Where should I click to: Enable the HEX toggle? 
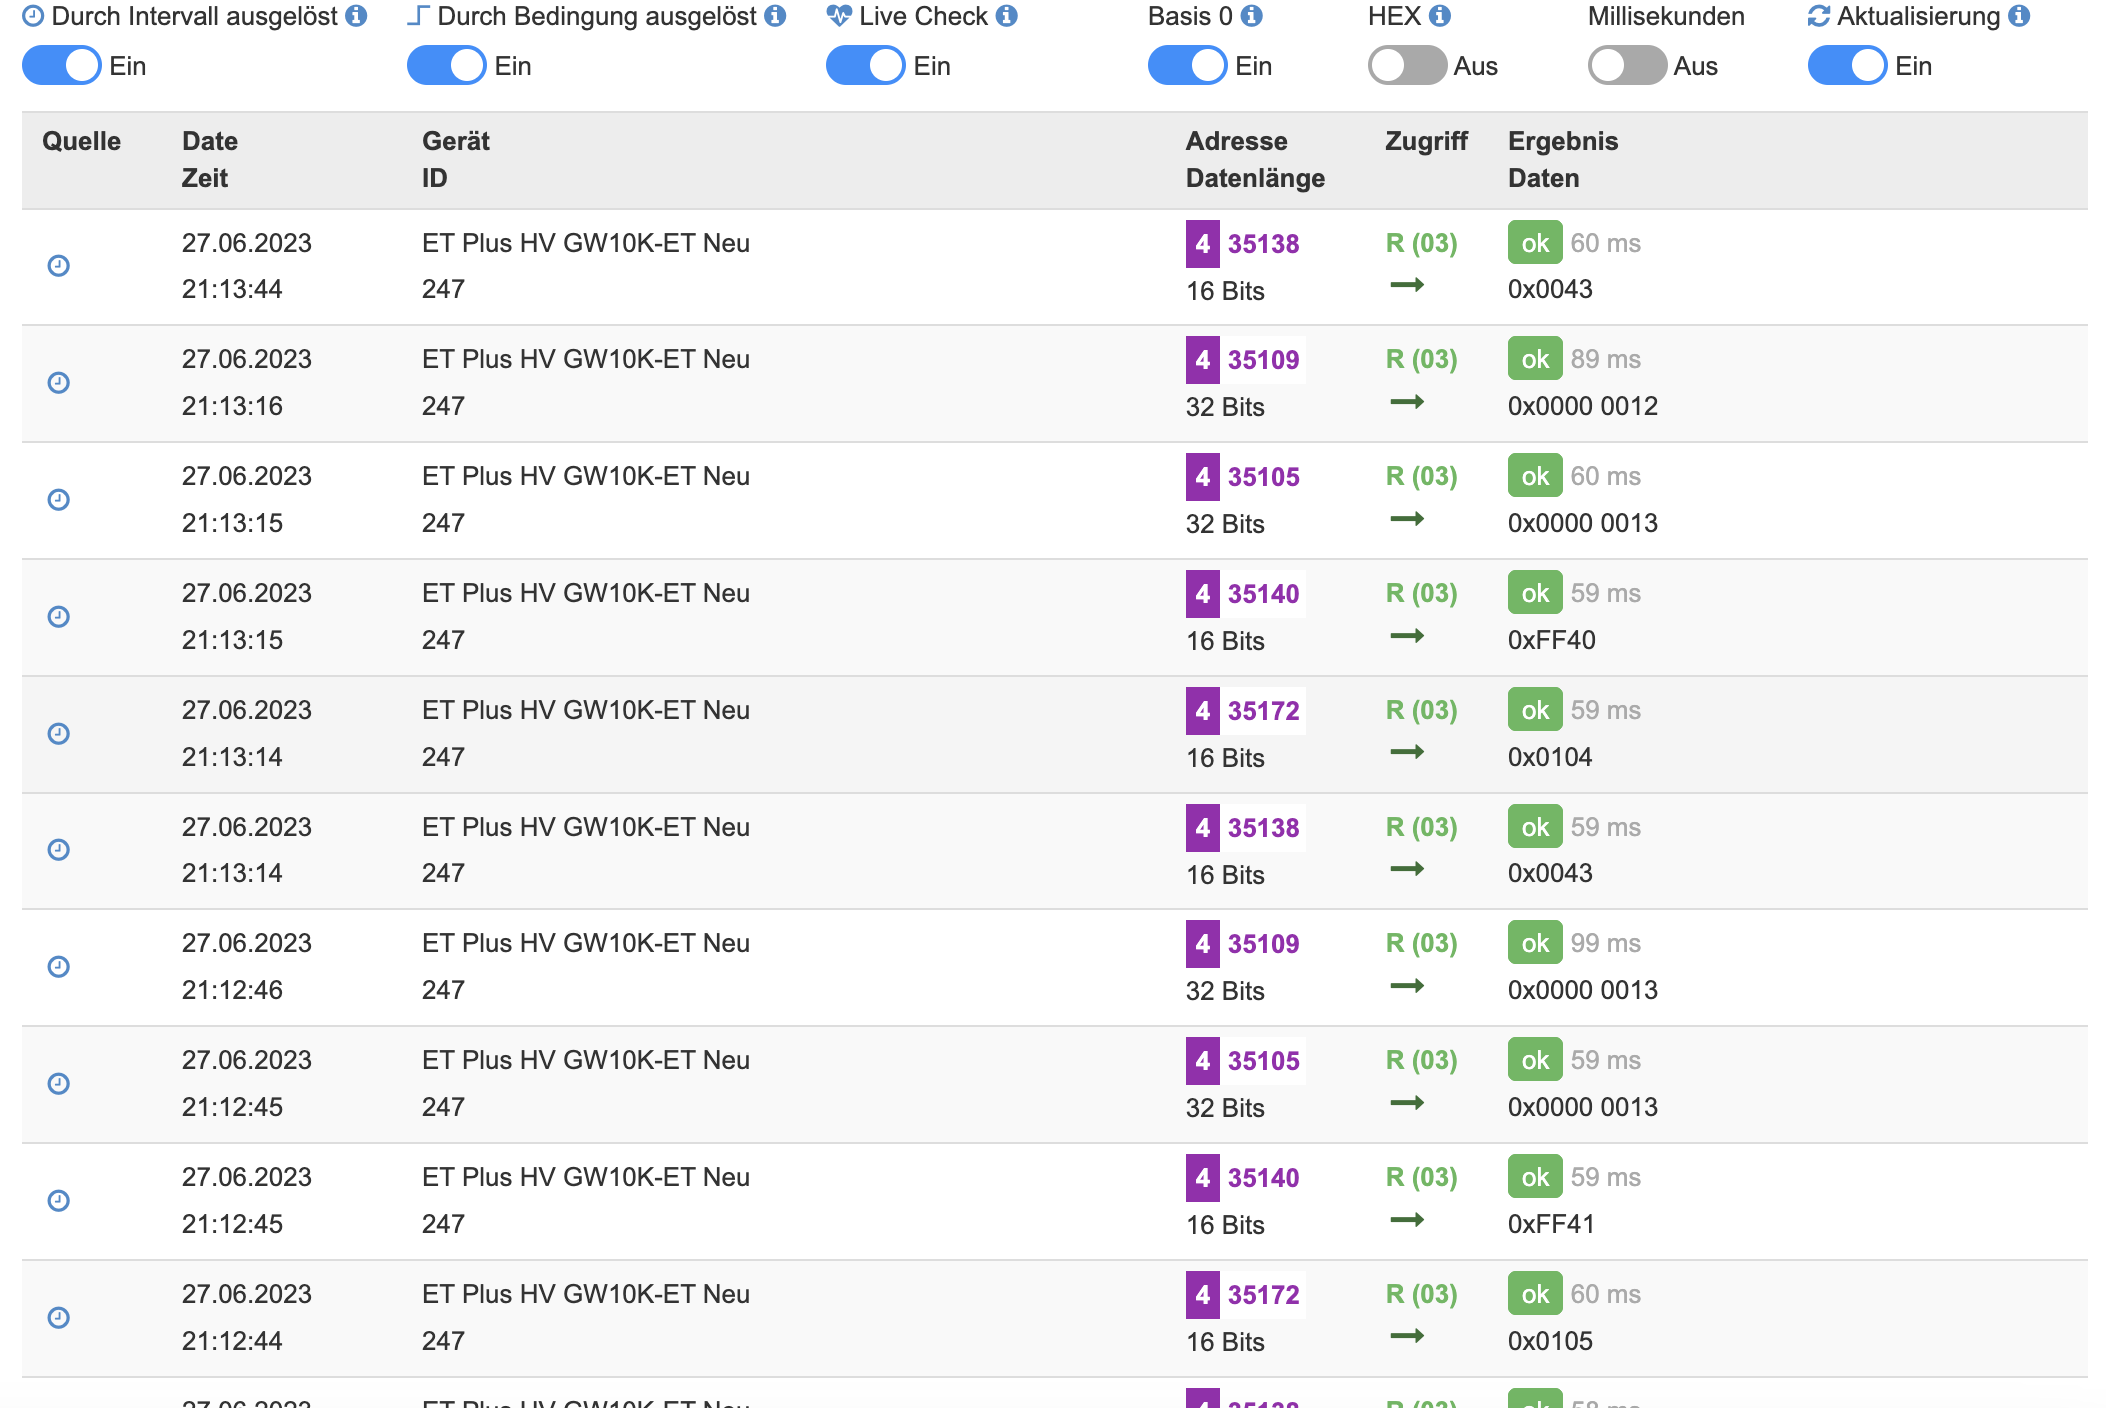pos(1407,66)
